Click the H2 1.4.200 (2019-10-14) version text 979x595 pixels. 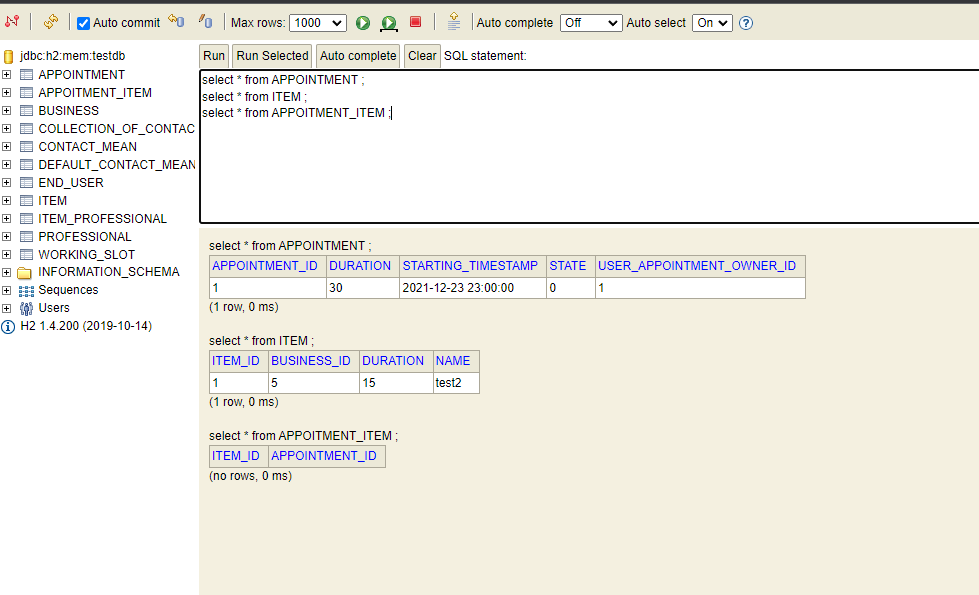click(x=86, y=326)
